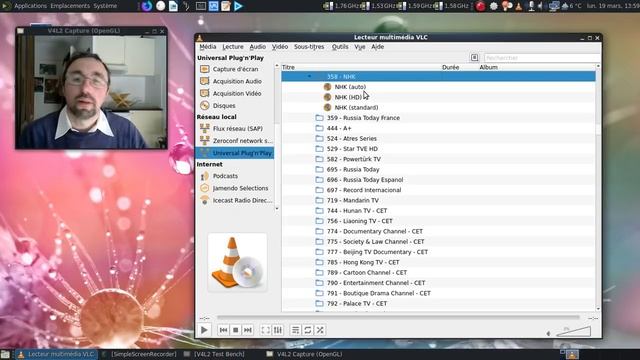Click the Play button in VLC
Image resolution: width=640 pixels, height=360 pixels.
point(204,330)
